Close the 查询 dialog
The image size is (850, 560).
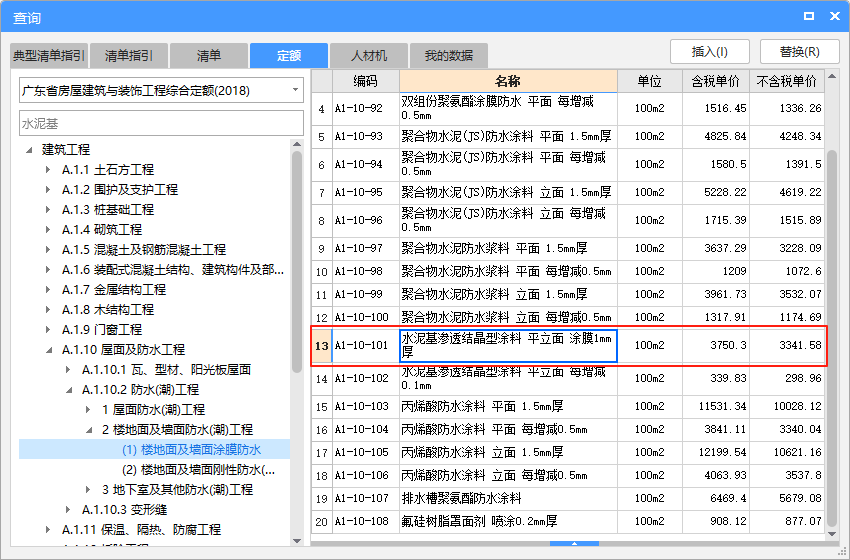(835, 16)
